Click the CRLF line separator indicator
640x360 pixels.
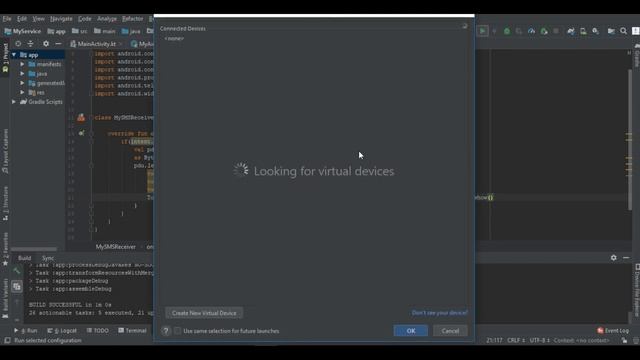(x=516, y=340)
